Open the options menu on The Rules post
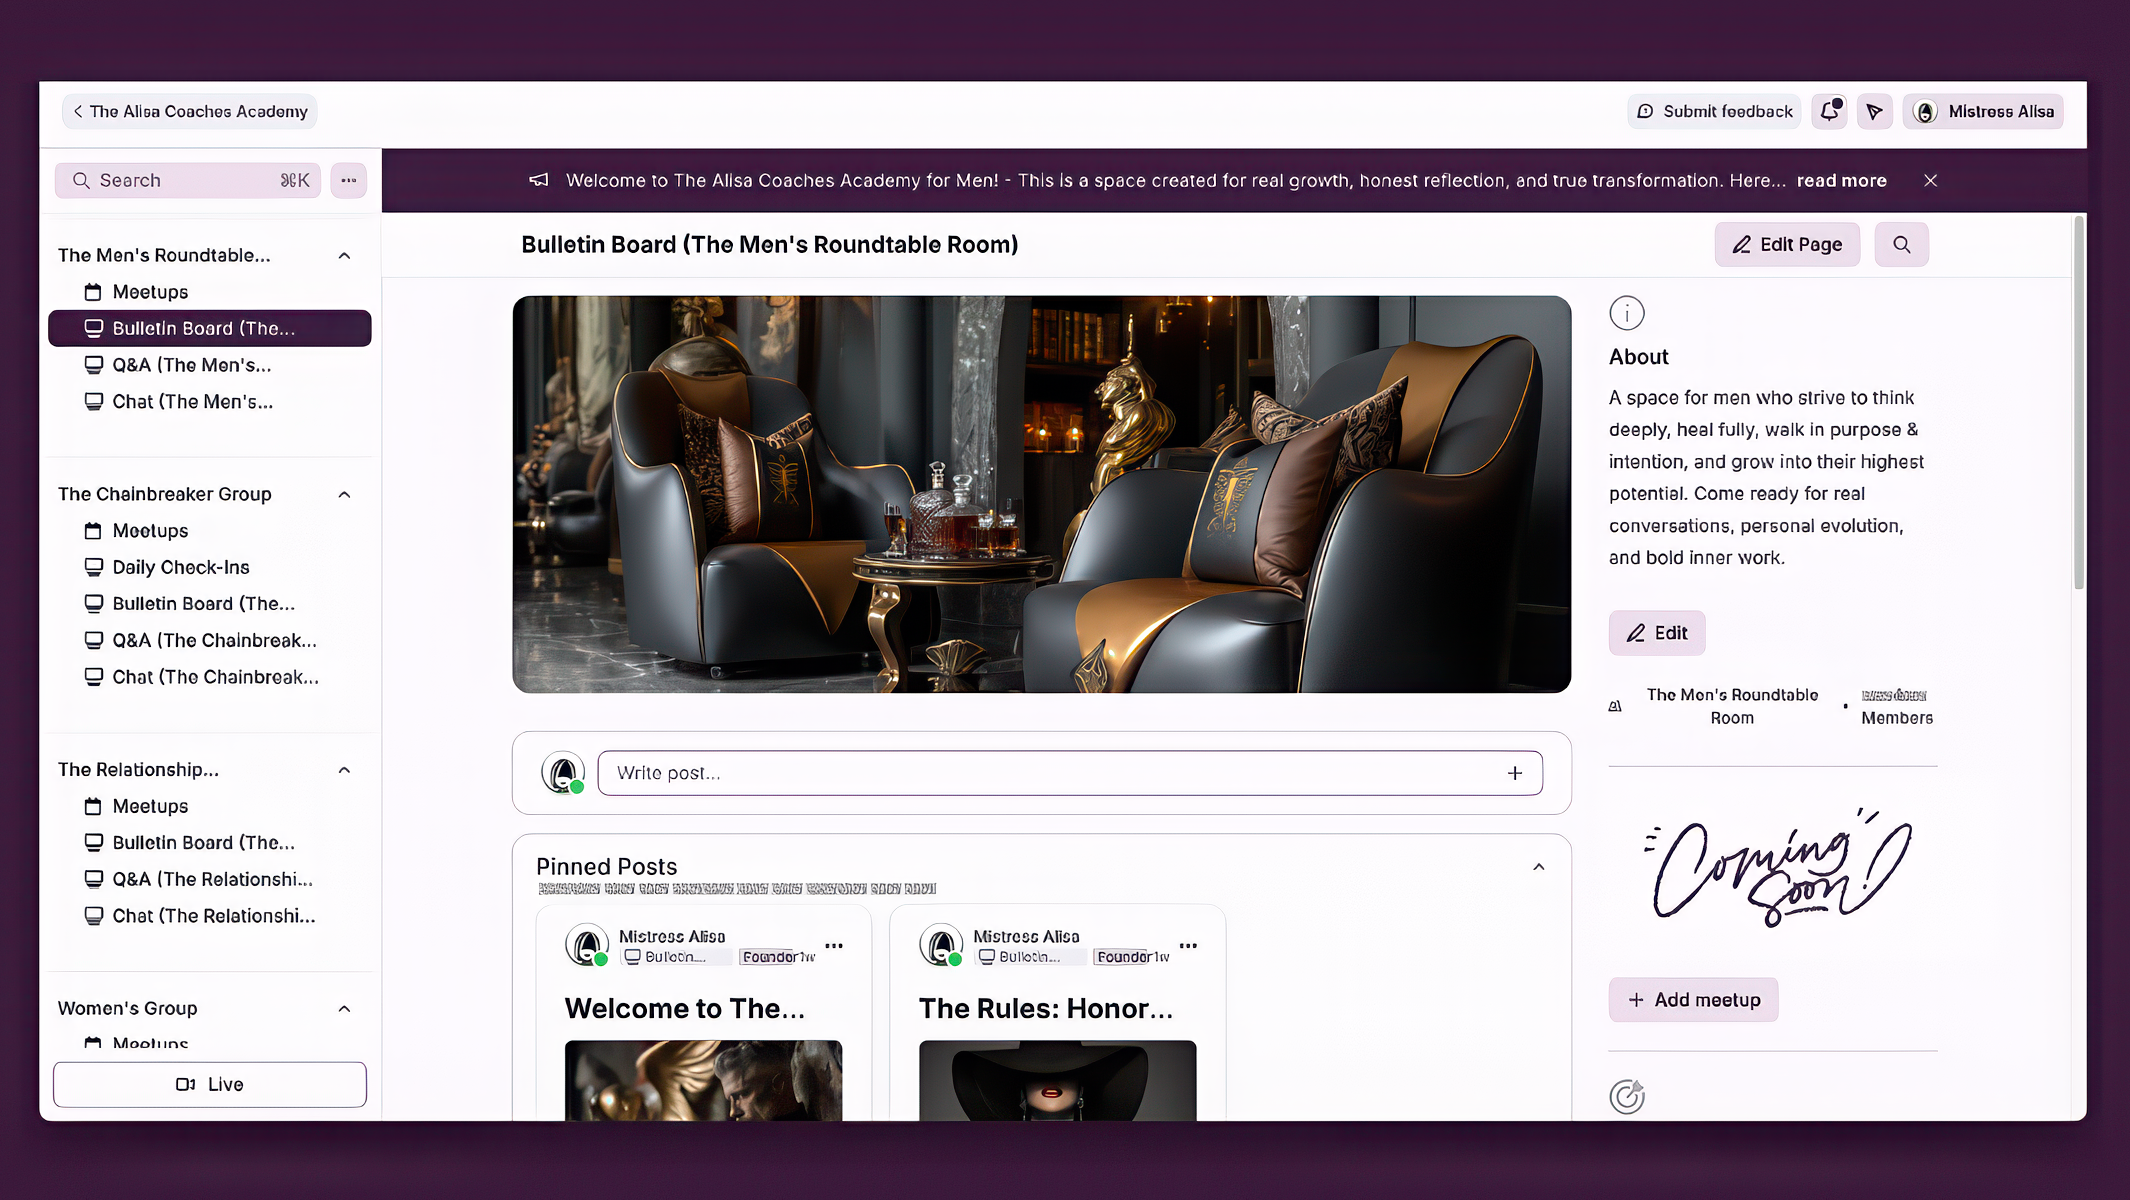Screen dimensions: 2130x1200 [1188, 945]
